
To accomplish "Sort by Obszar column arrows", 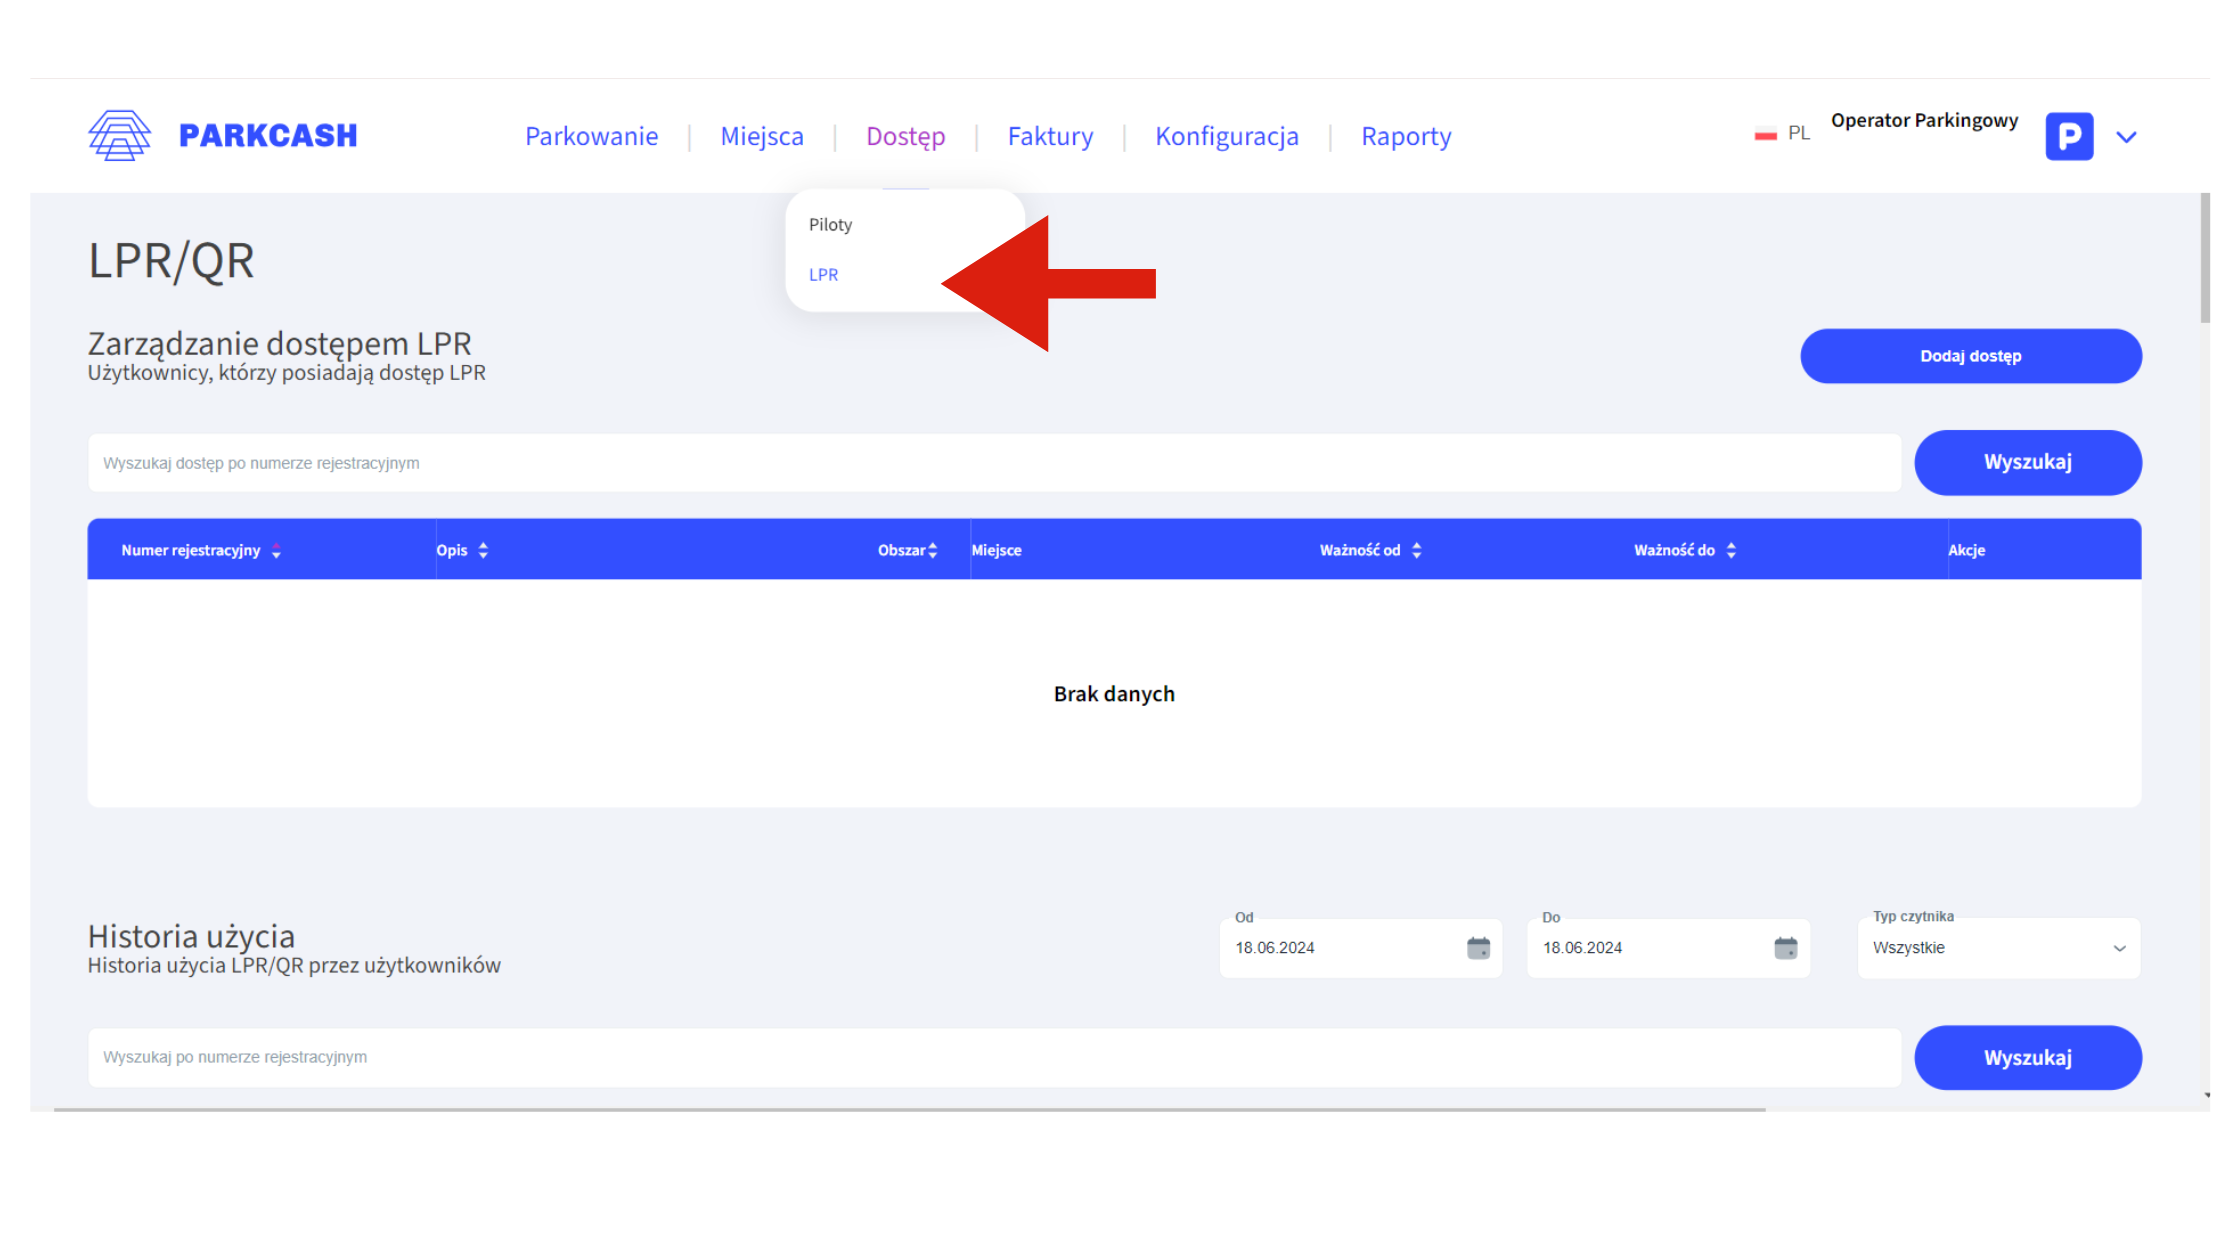I will tap(933, 551).
